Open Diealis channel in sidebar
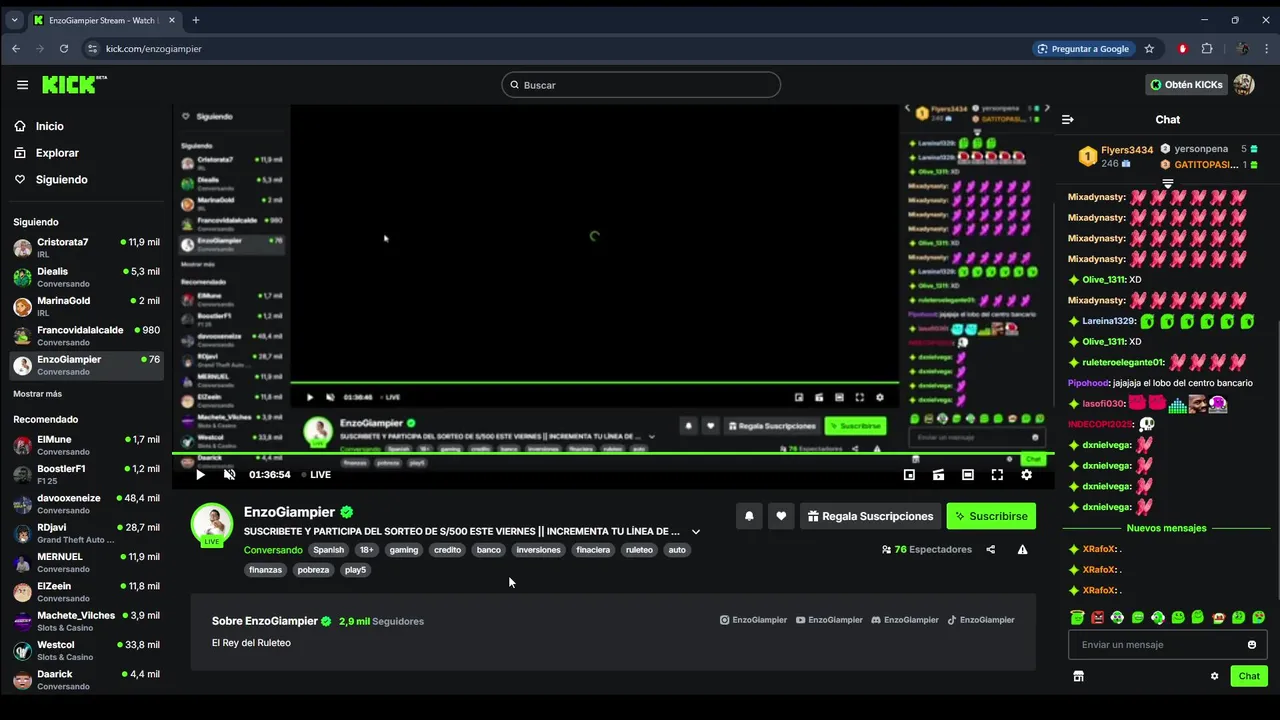1280x720 pixels. [x=86, y=277]
